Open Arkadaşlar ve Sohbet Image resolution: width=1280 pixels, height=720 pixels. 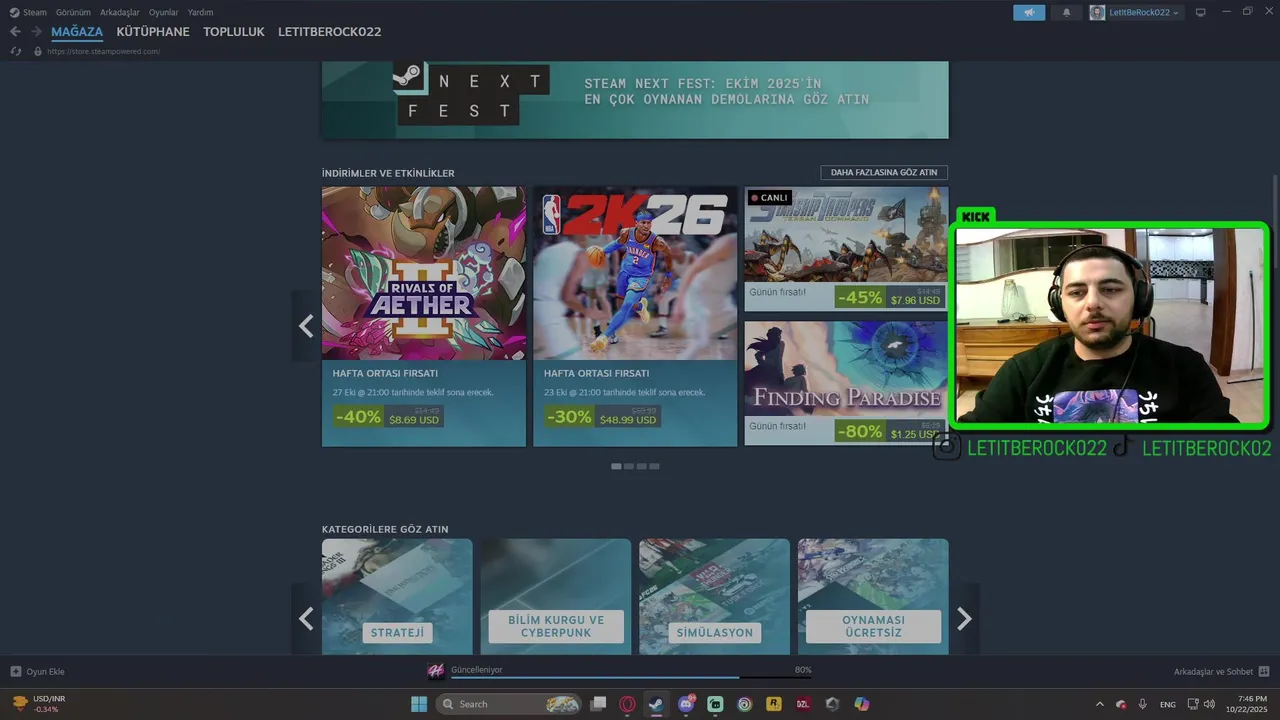[1221, 672]
